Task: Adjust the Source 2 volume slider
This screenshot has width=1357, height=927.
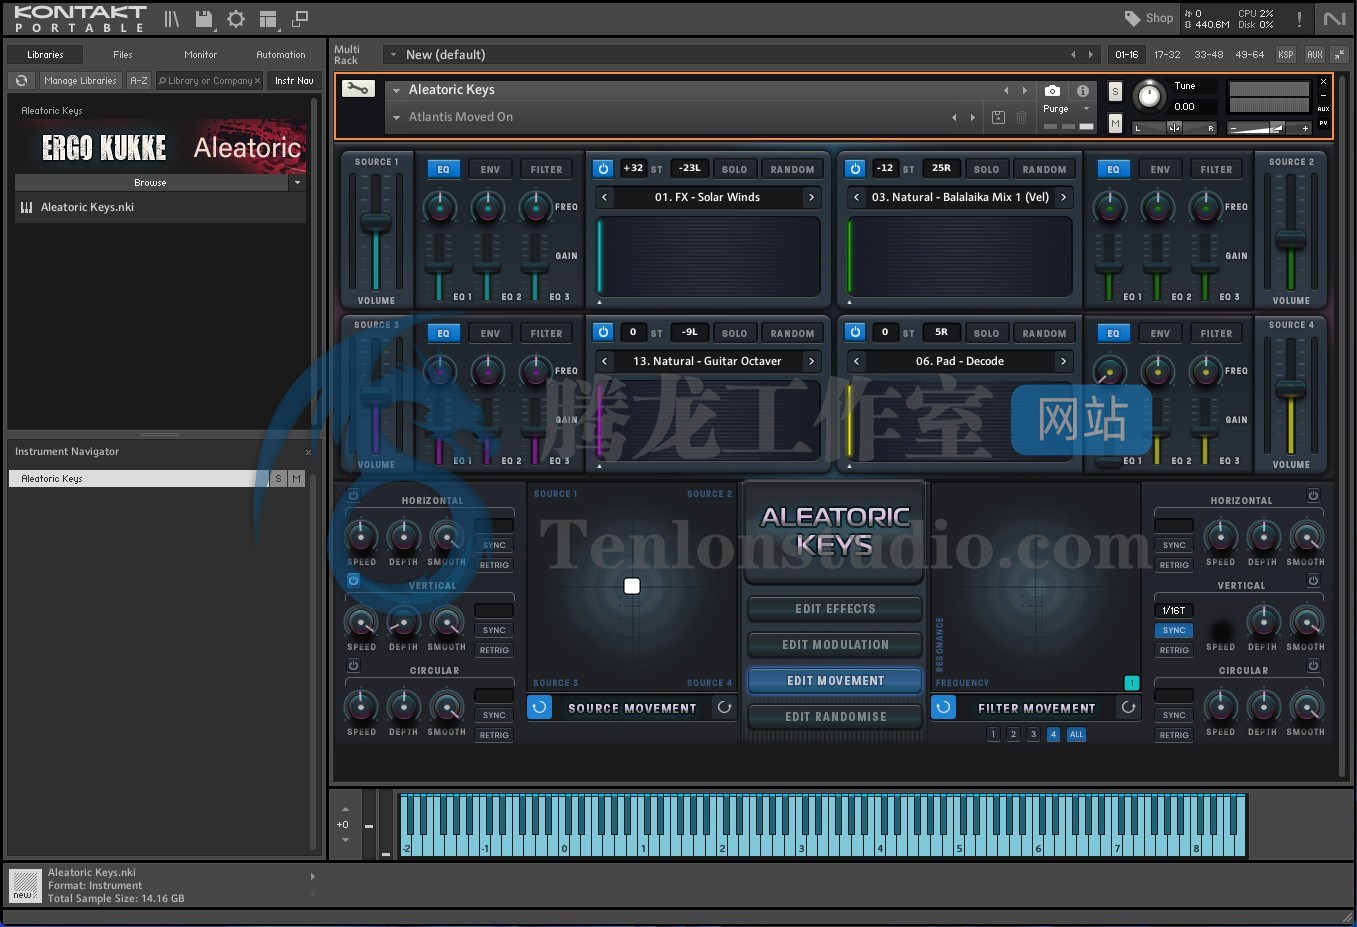Action: click(x=1290, y=238)
